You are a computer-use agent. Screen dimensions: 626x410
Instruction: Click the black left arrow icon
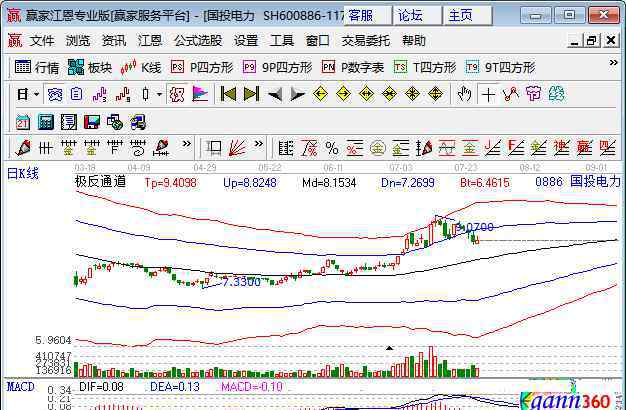pos(275,95)
